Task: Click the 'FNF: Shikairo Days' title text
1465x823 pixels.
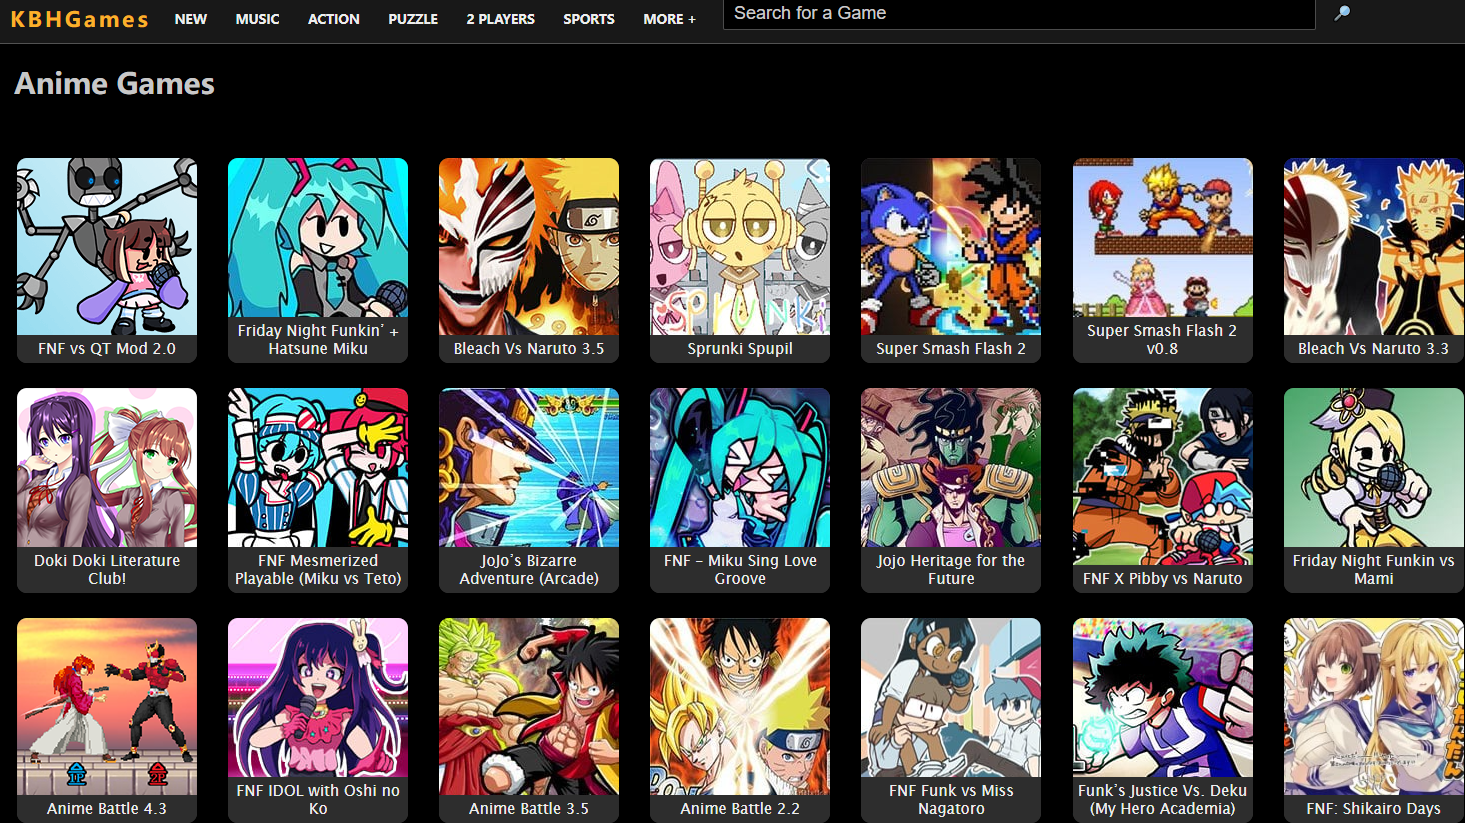Action: (1374, 809)
